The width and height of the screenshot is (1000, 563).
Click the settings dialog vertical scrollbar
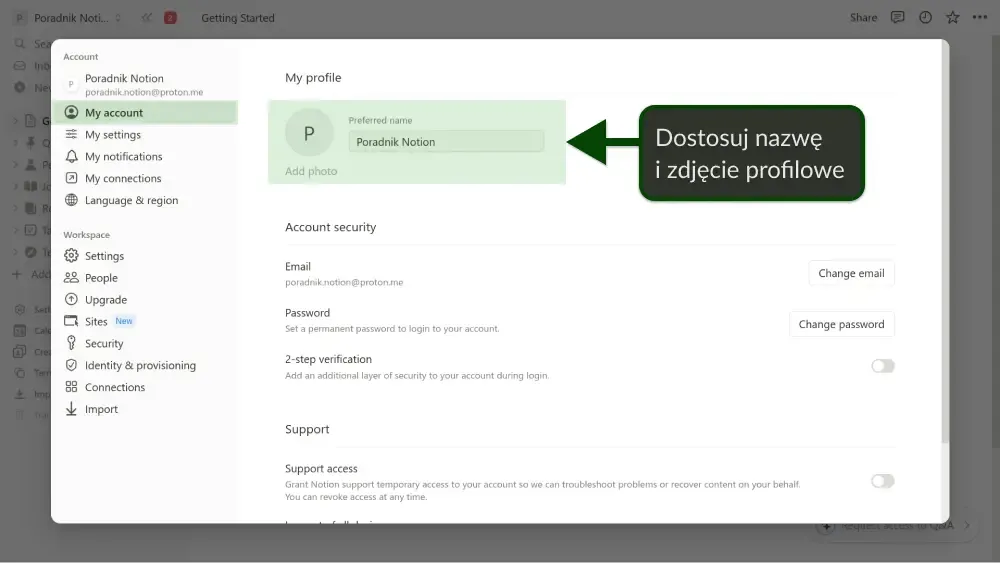click(945, 242)
